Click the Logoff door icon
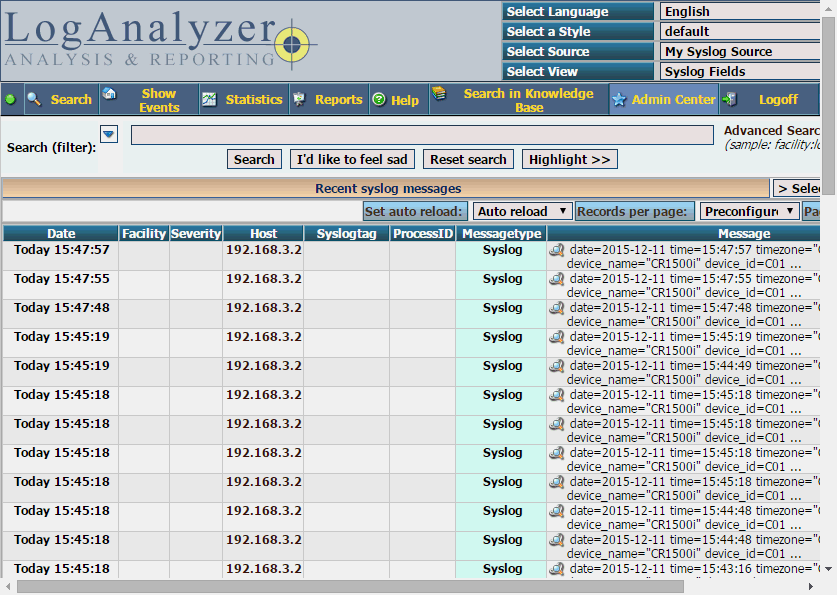 [x=729, y=99]
